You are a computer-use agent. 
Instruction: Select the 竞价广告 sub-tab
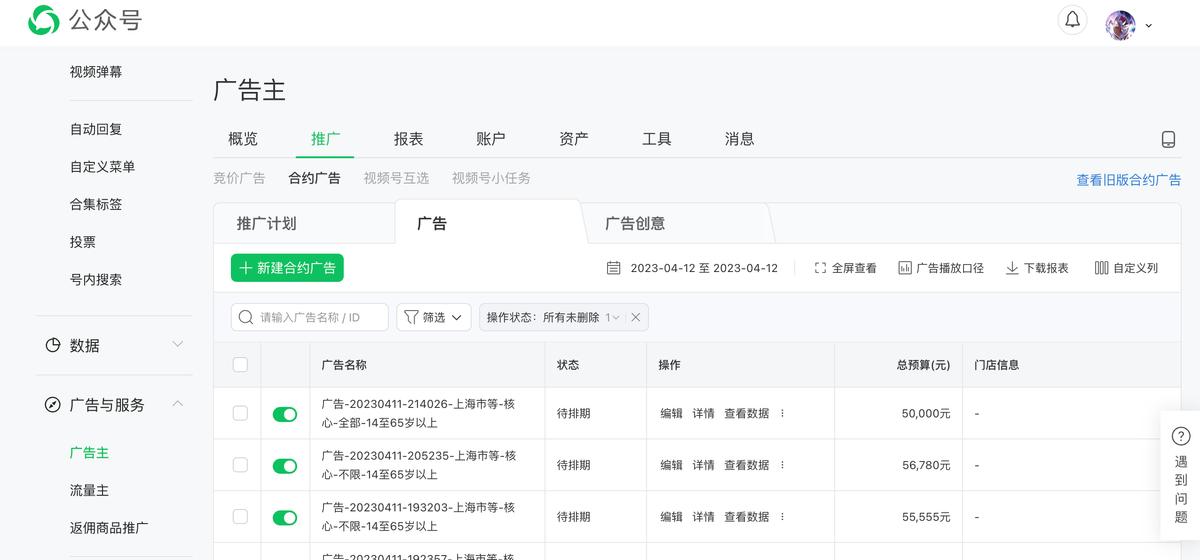tap(239, 178)
